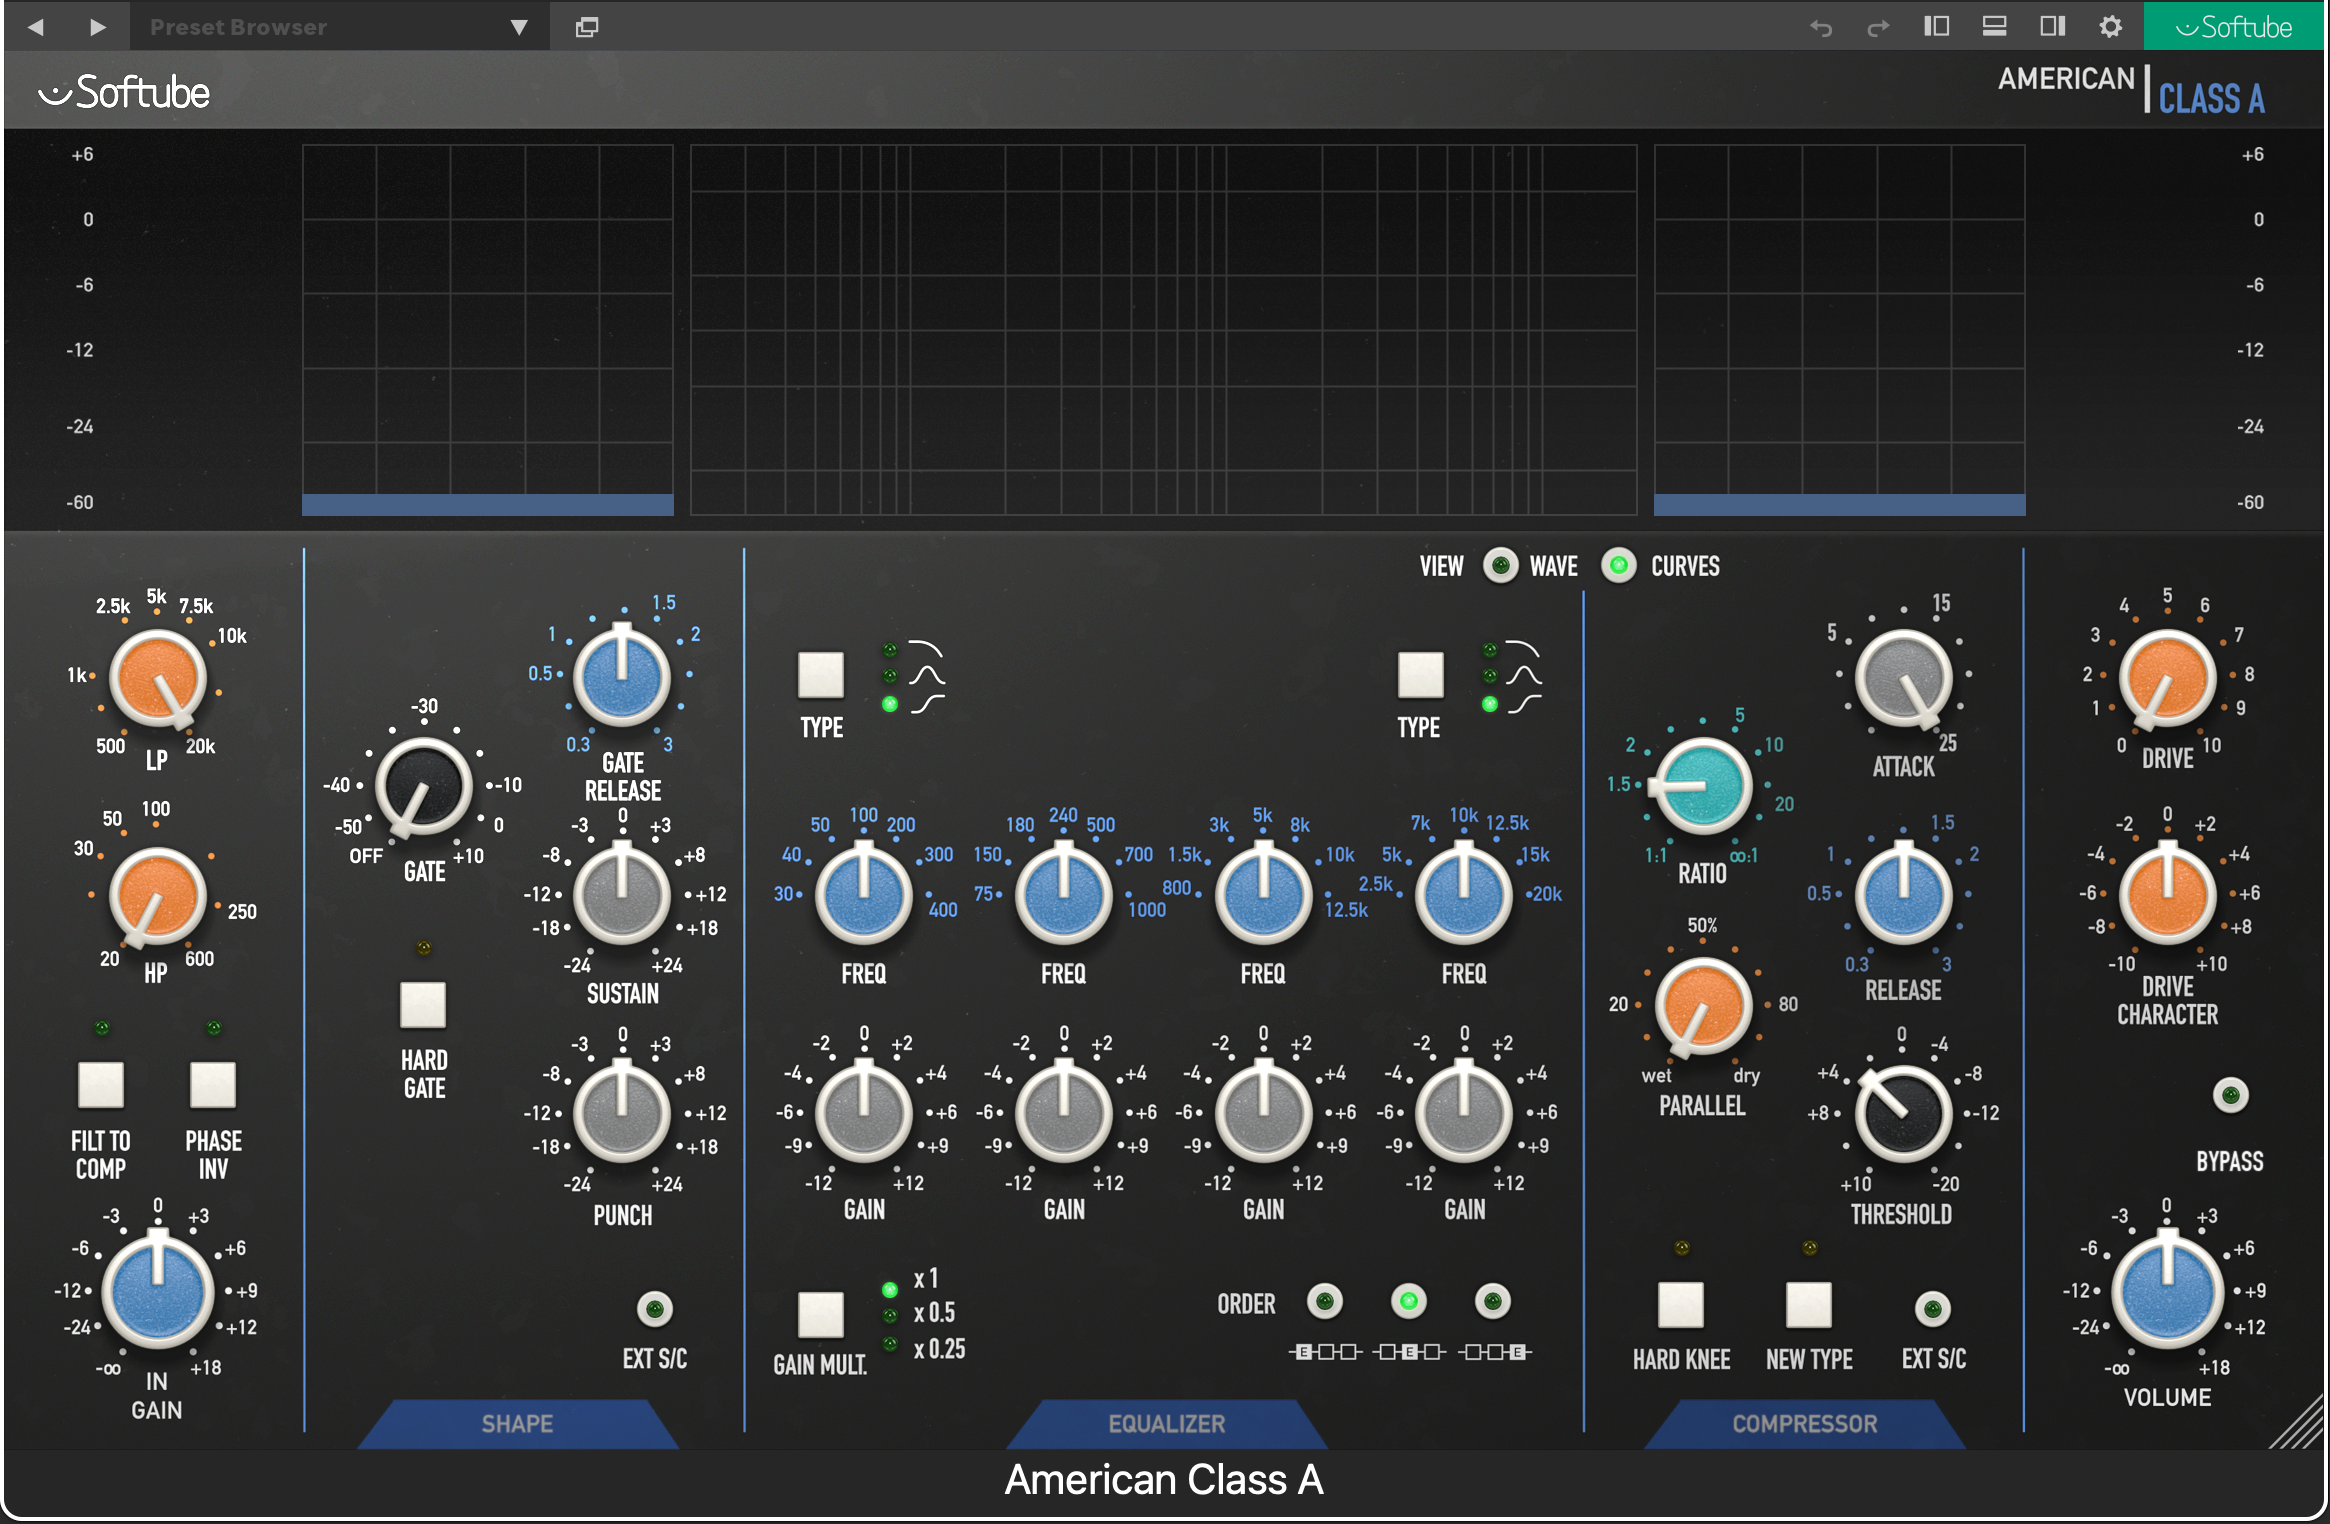Open the settings gear
This screenshot has width=2330, height=1524.
2110,26
